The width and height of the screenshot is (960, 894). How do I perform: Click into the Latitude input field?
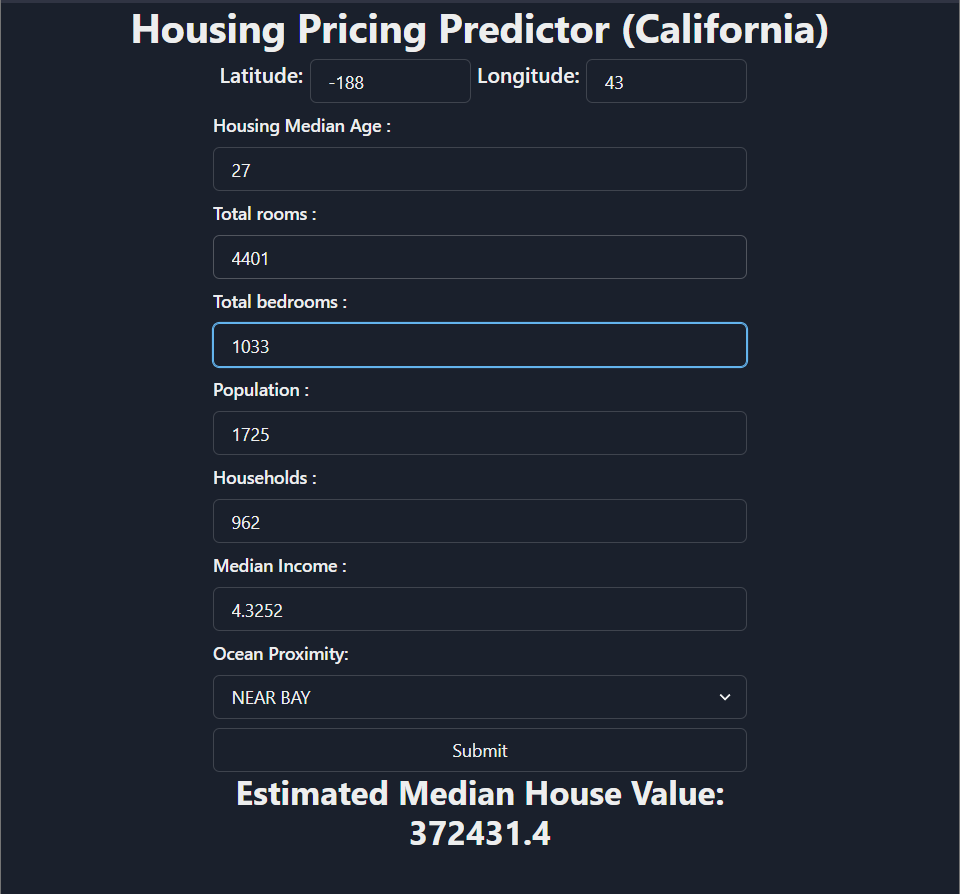pos(390,81)
